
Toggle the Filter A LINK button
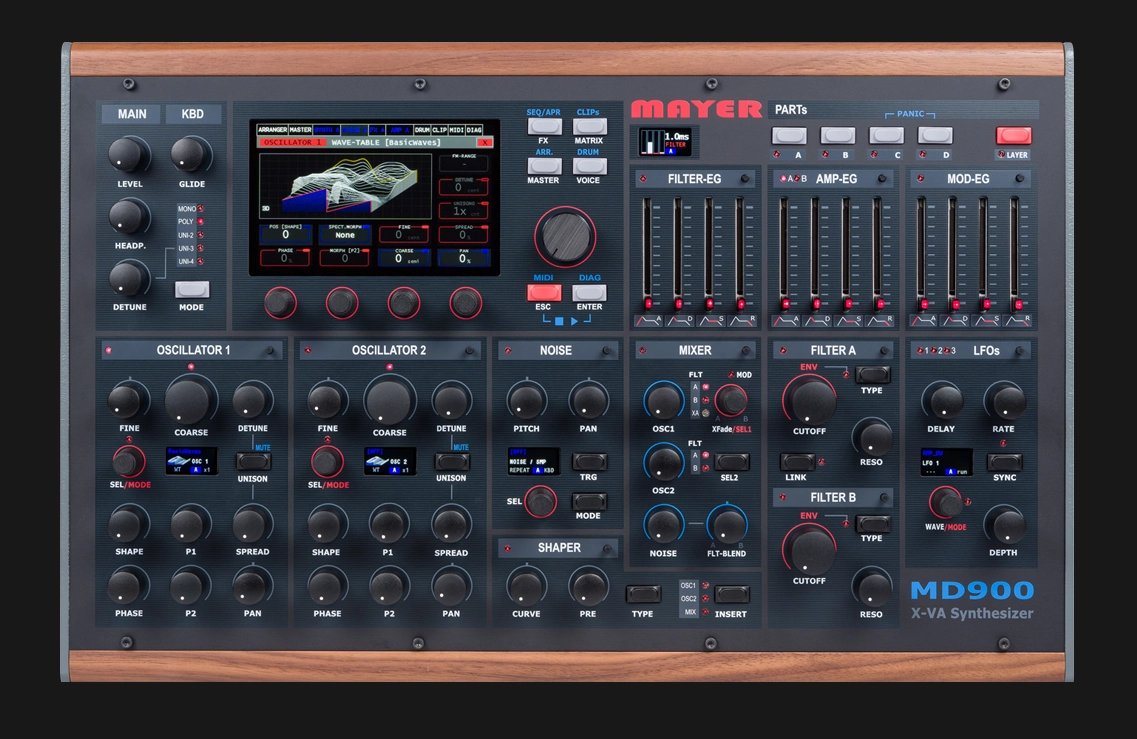tap(797, 461)
